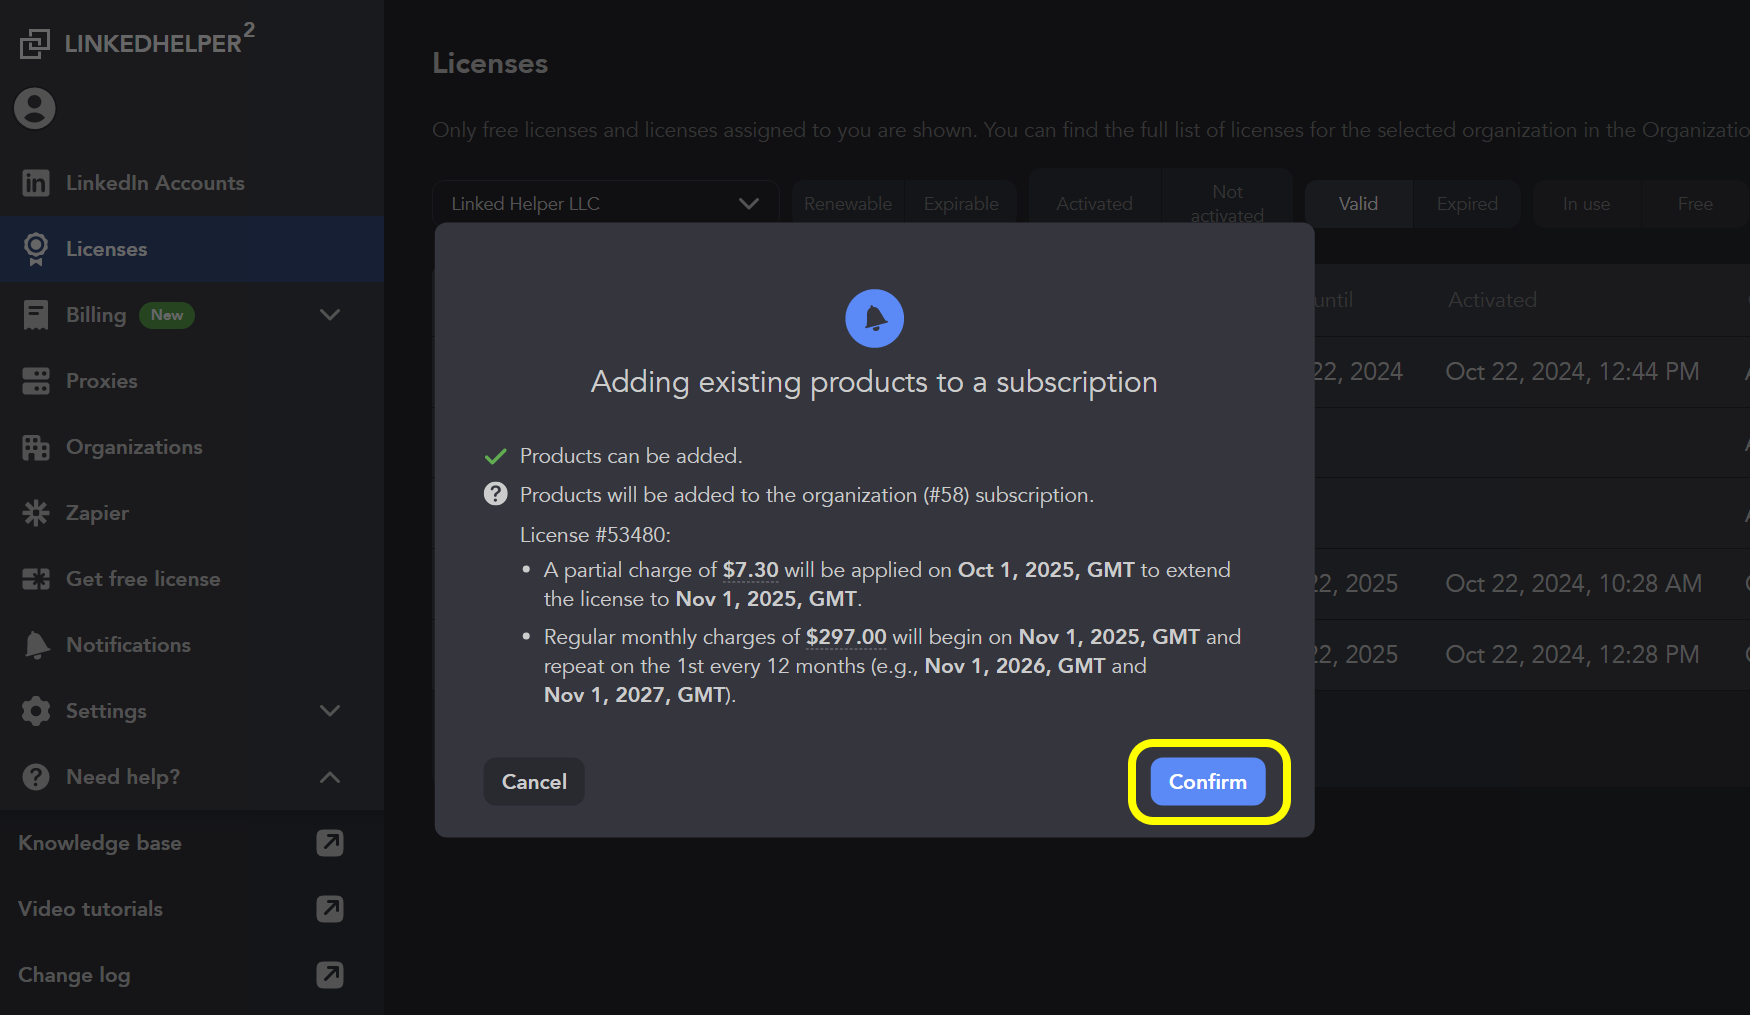Open Video tutorials external link icon
This screenshot has width=1750, height=1015.
pos(330,909)
